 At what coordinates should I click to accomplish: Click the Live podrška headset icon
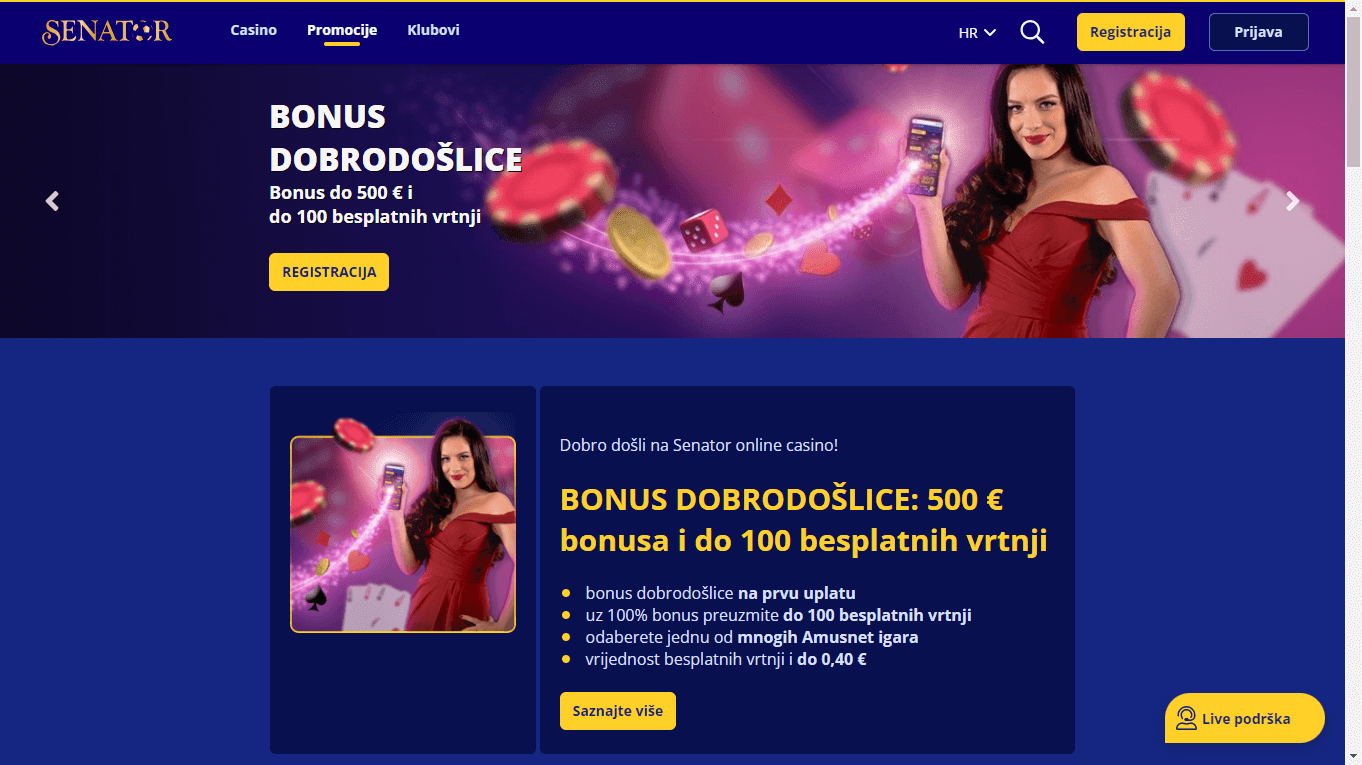(1186, 718)
